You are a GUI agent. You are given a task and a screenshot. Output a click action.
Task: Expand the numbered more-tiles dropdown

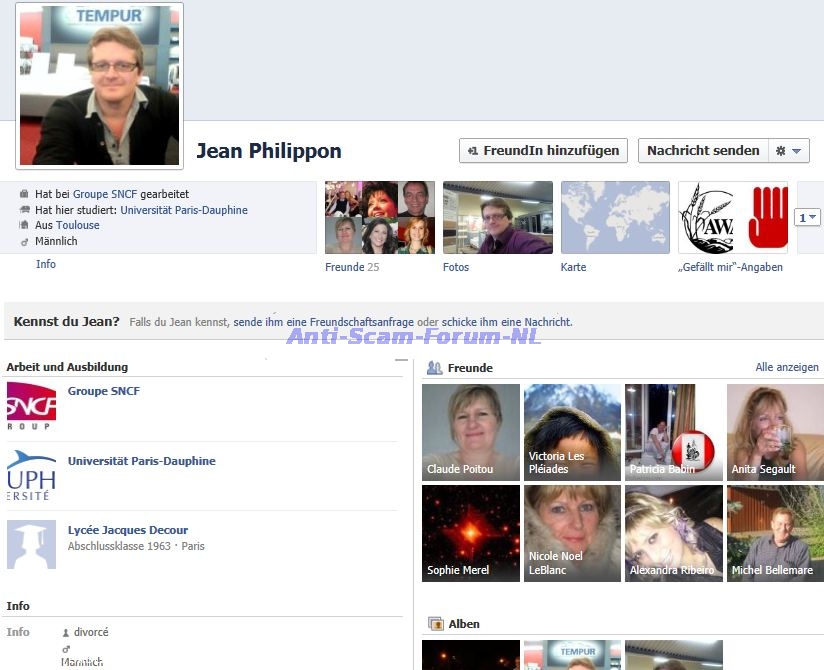[x=807, y=217]
